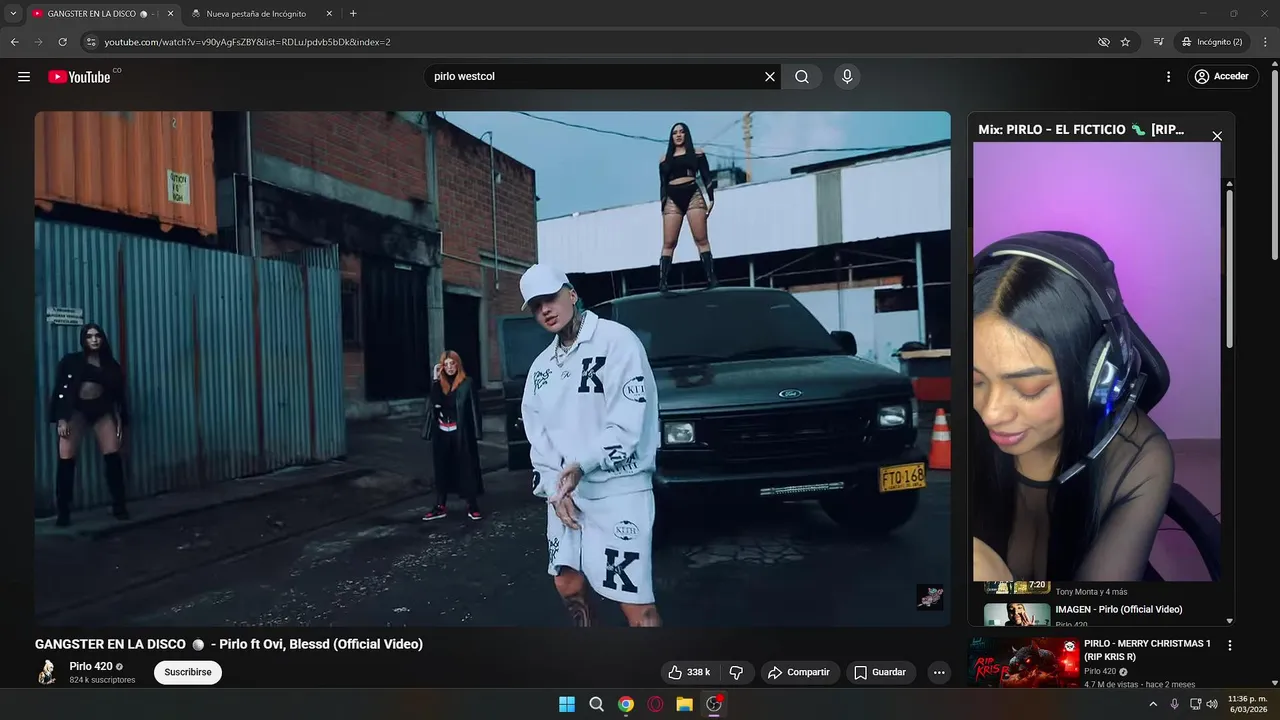Open File Explorer from the taskbar
Image resolution: width=1280 pixels, height=720 pixels.
click(x=685, y=704)
